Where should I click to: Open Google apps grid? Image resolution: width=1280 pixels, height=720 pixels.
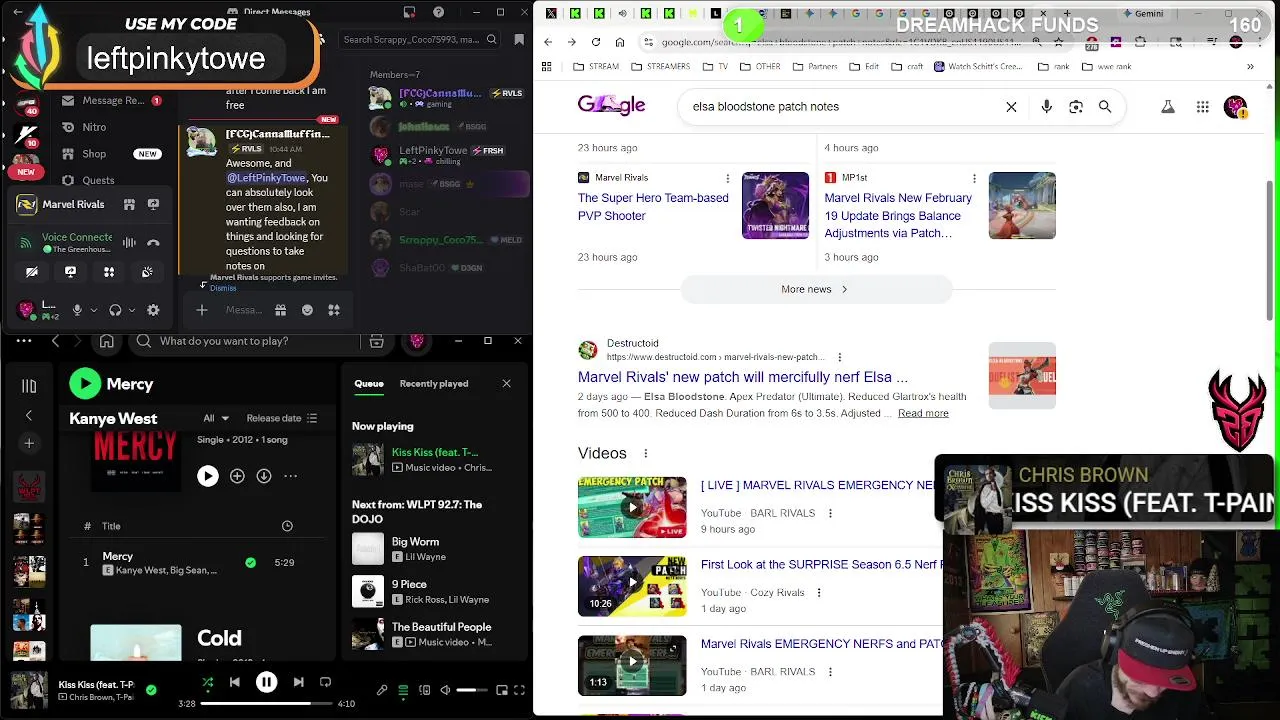(1202, 107)
